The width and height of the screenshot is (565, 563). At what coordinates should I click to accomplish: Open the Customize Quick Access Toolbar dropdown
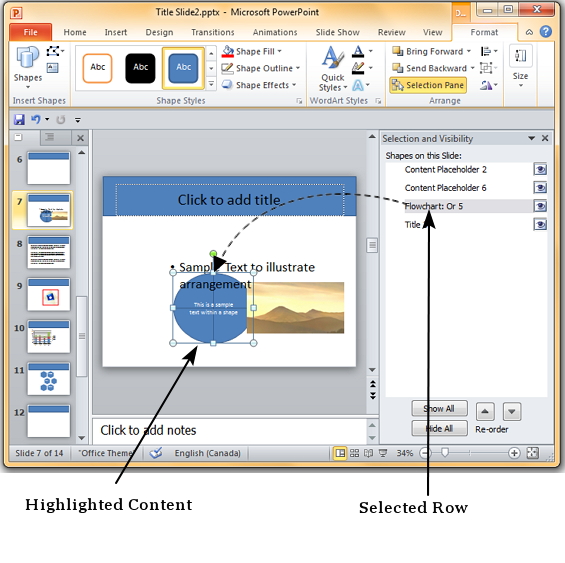click(78, 120)
